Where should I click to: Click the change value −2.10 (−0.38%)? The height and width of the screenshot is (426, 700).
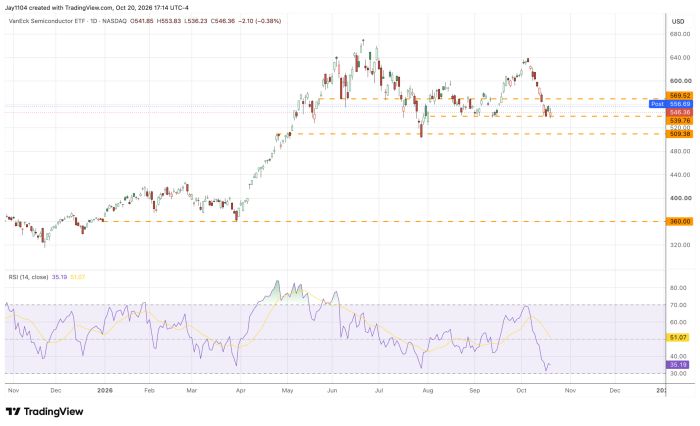pyautogui.click(x=260, y=21)
